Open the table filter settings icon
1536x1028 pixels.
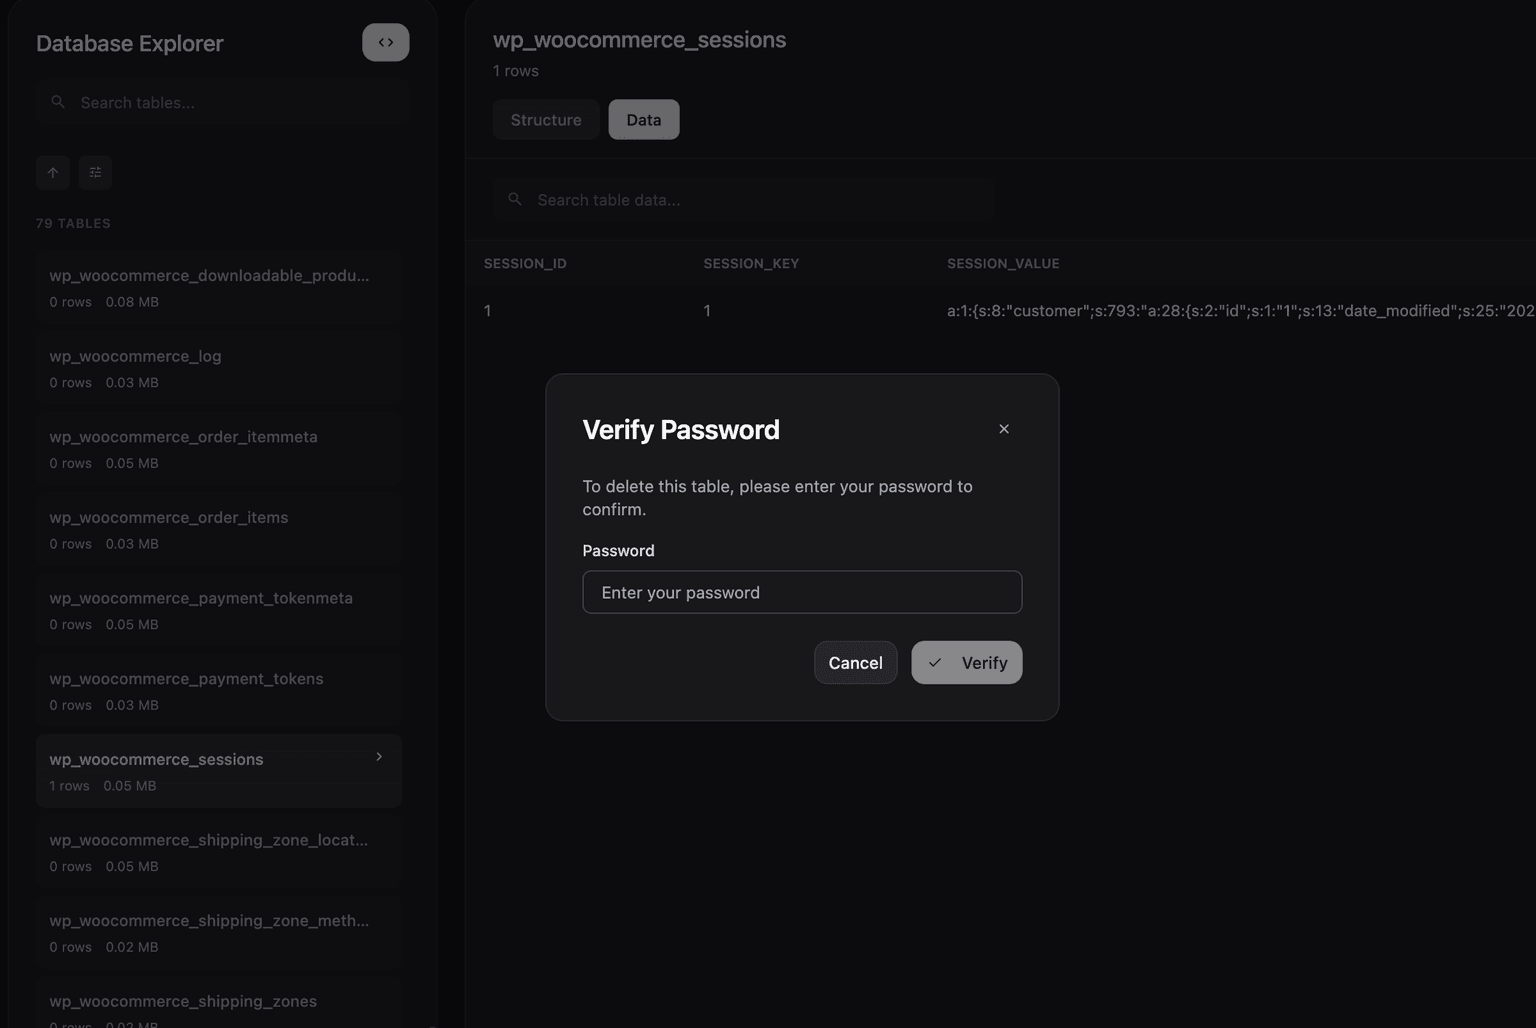[95, 172]
